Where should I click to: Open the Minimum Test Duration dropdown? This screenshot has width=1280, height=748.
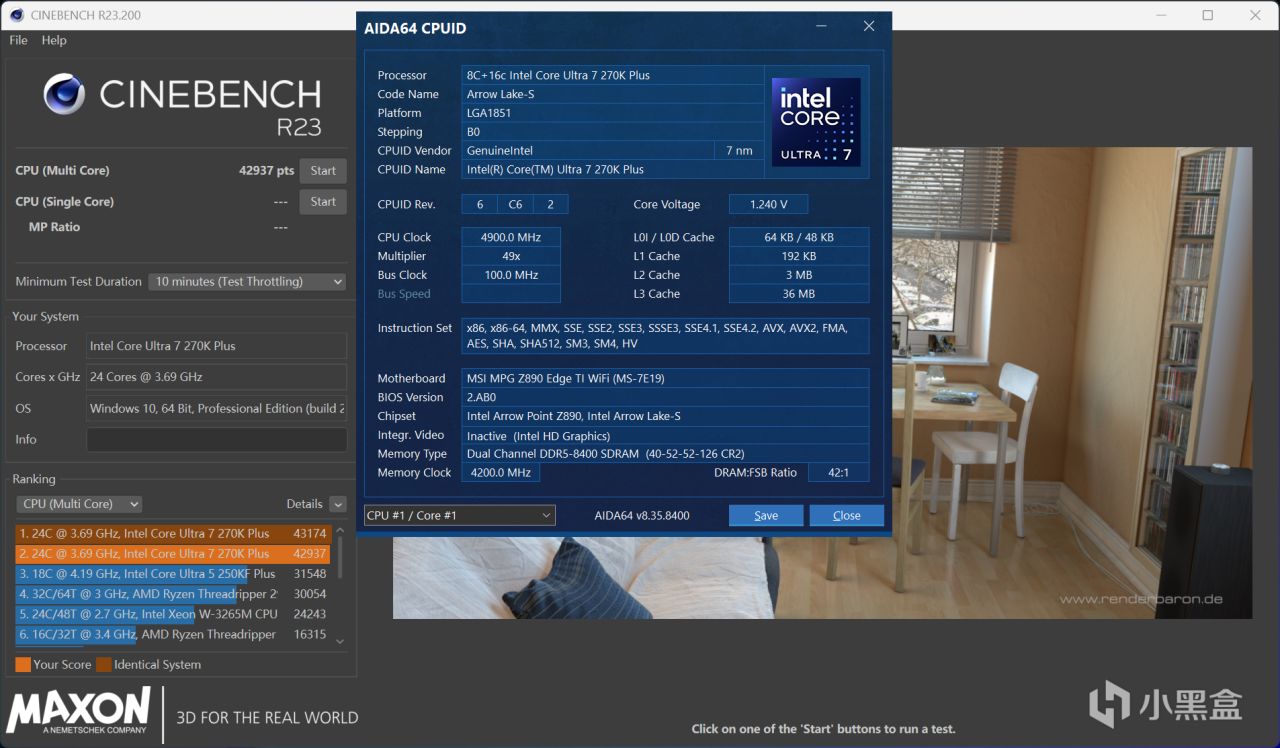(247, 282)
